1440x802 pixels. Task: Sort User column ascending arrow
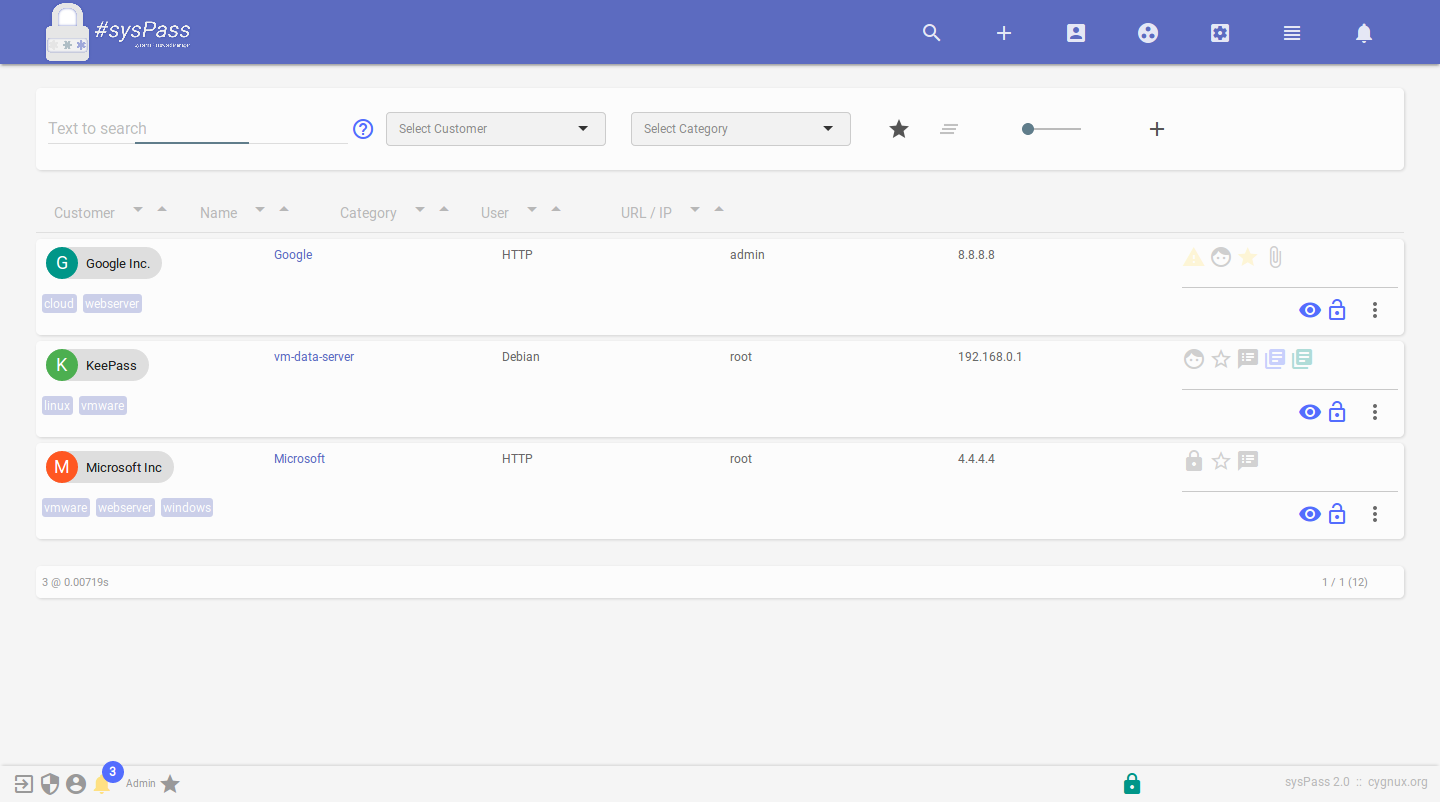coord(556,209)
